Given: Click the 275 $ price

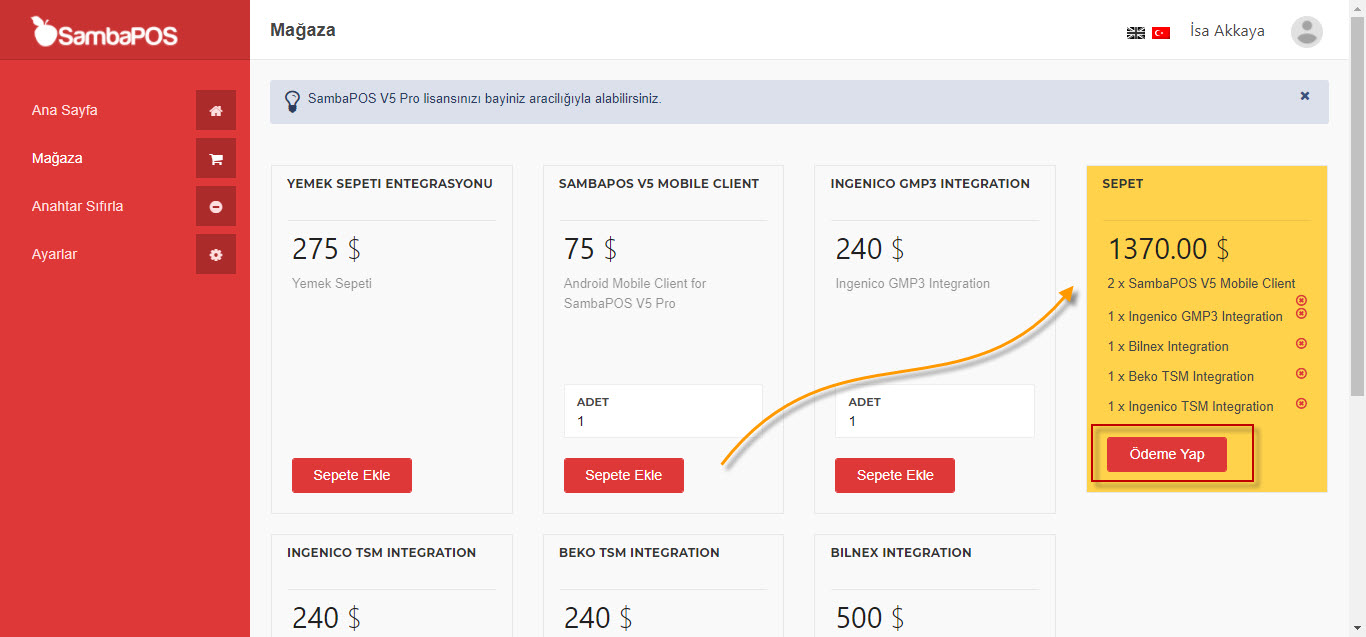Looking at the screenshot, I should click(327, 248).
